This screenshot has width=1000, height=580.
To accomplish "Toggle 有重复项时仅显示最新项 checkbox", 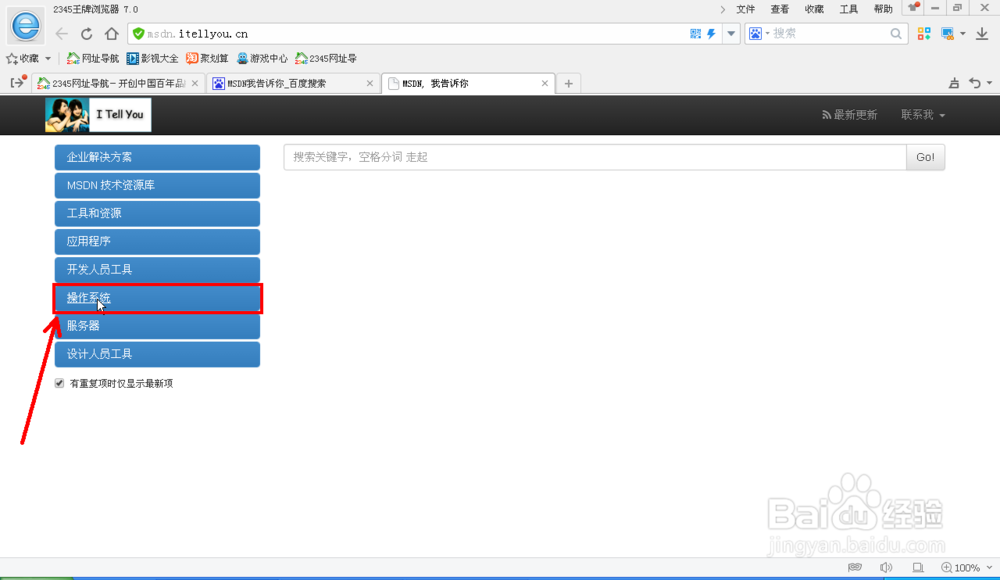I will click(59, 383).
